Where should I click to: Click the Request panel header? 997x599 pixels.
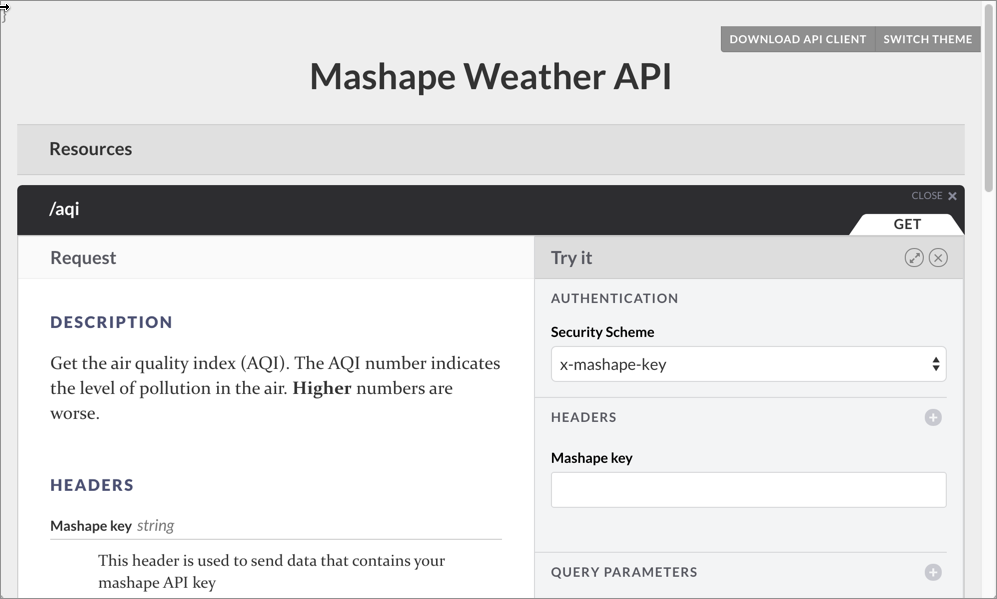tap(83, 257)
